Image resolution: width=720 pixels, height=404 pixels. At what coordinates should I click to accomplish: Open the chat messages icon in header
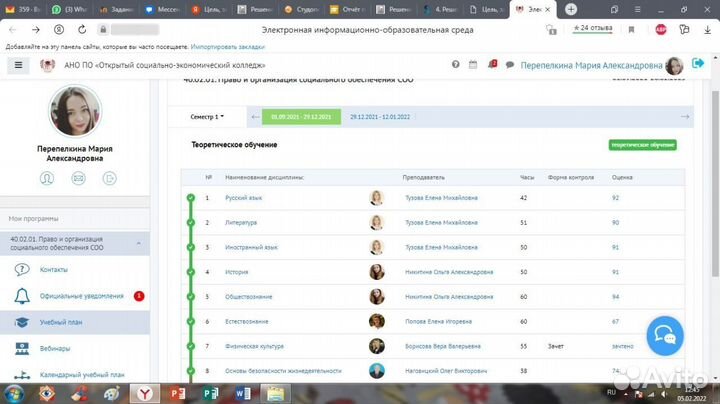tap(510, 65)
